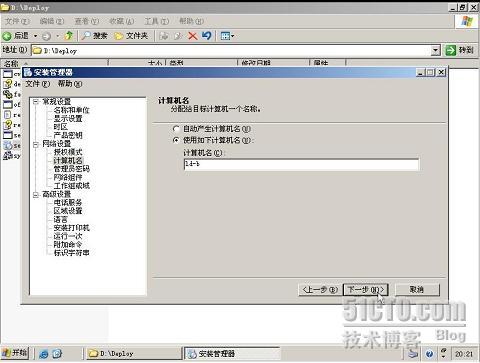The height and width of the screenshot is (363, 480).
Task: Click the 上一步 back button
Action: [319, 290]
